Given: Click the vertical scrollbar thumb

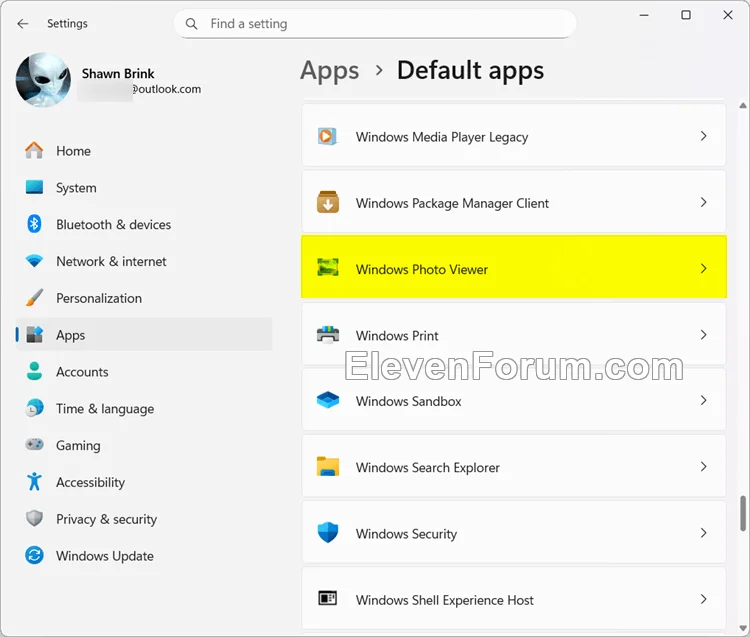Looking at the screenshot, I should coord(743,513).
